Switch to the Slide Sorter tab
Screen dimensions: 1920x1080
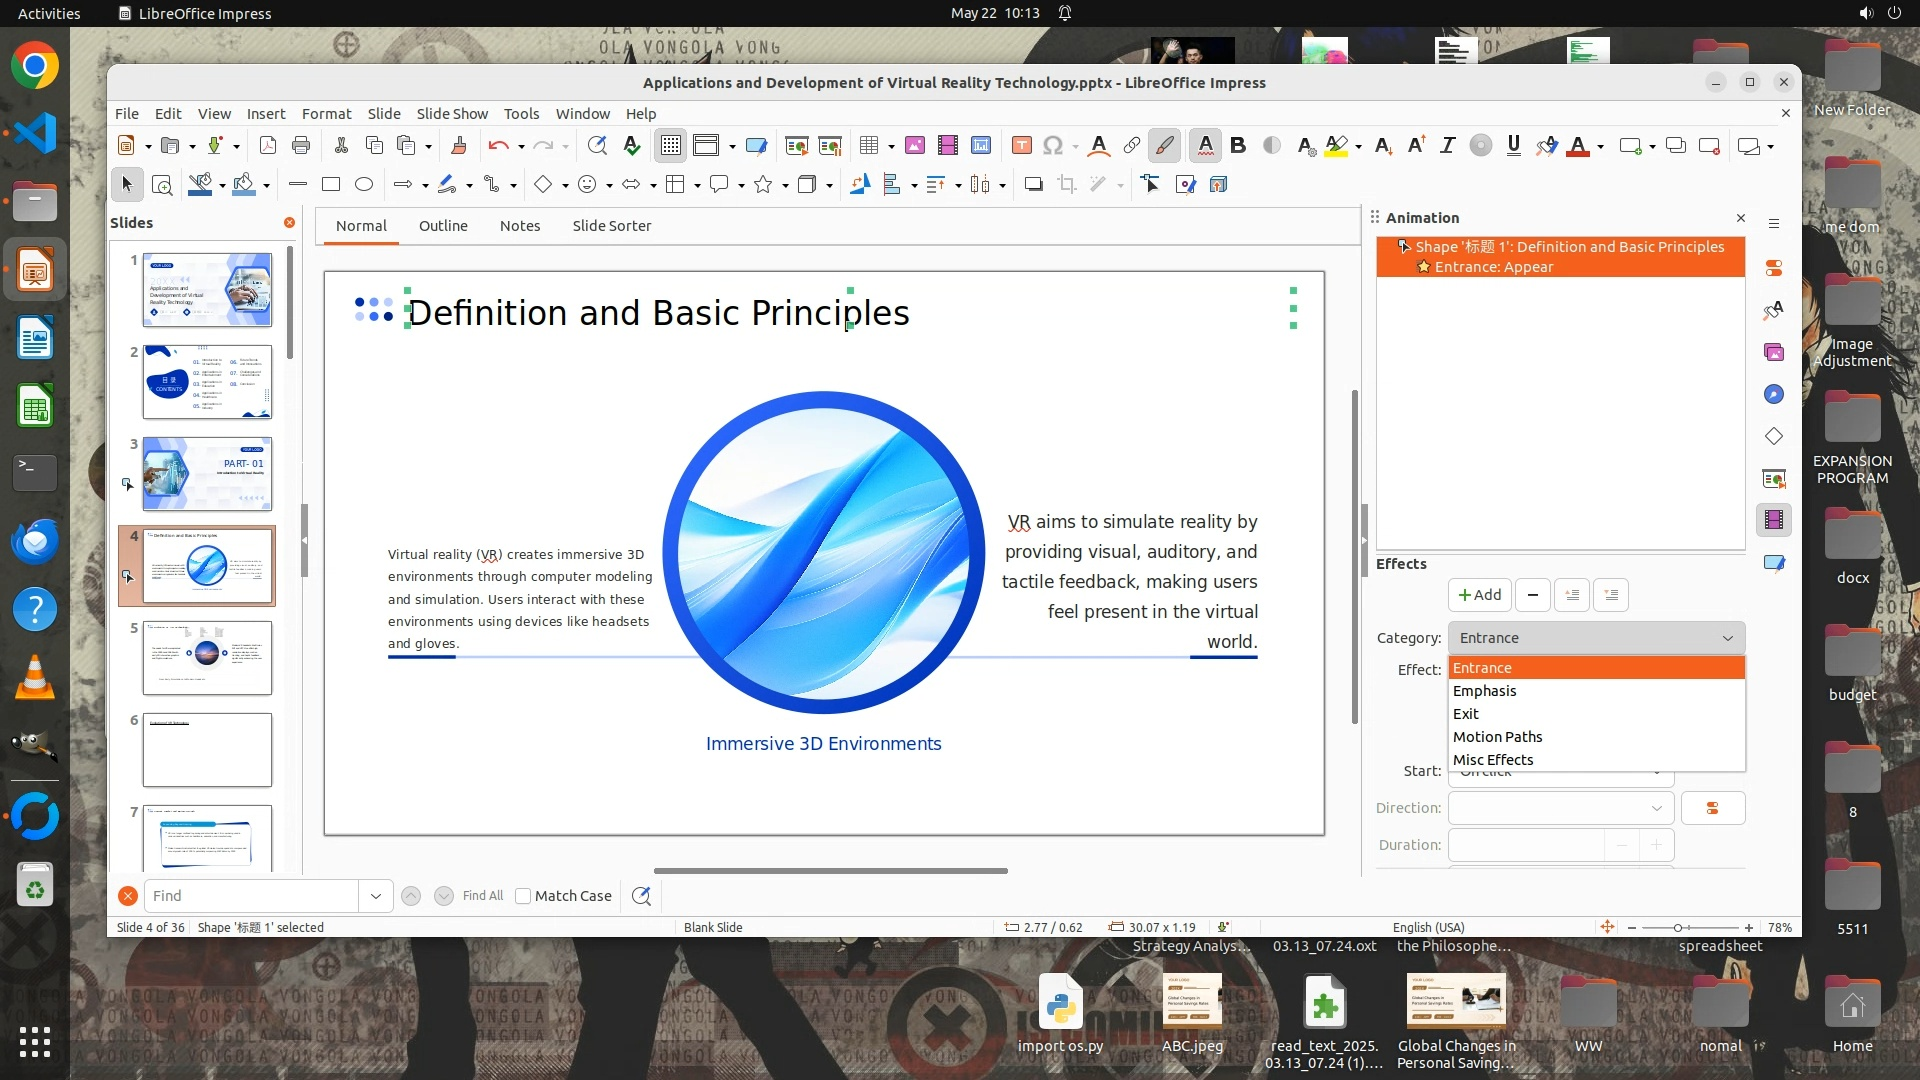pos(611,226)
